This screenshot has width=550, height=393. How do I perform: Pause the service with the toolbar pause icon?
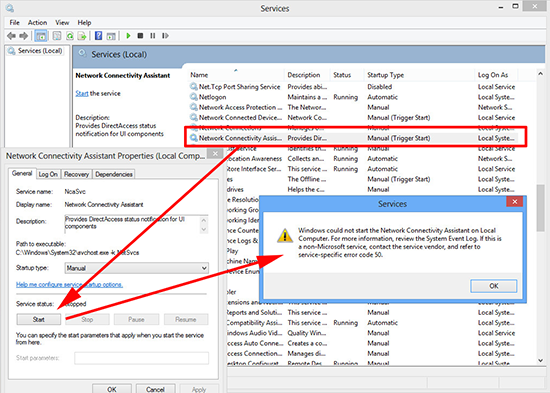pos(153,36)
